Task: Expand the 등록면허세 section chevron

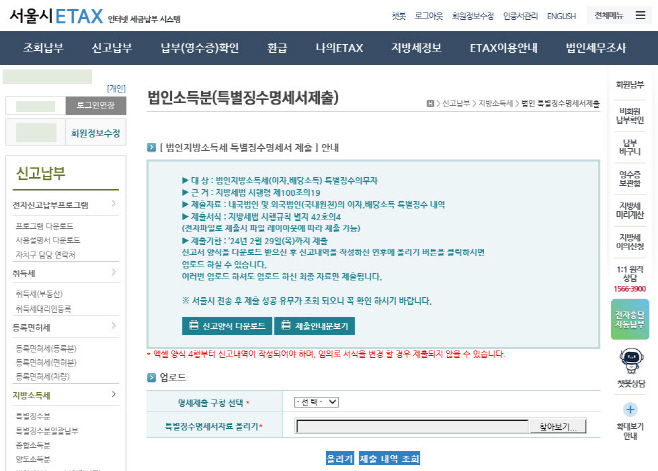Action: (x=114, y=326)
